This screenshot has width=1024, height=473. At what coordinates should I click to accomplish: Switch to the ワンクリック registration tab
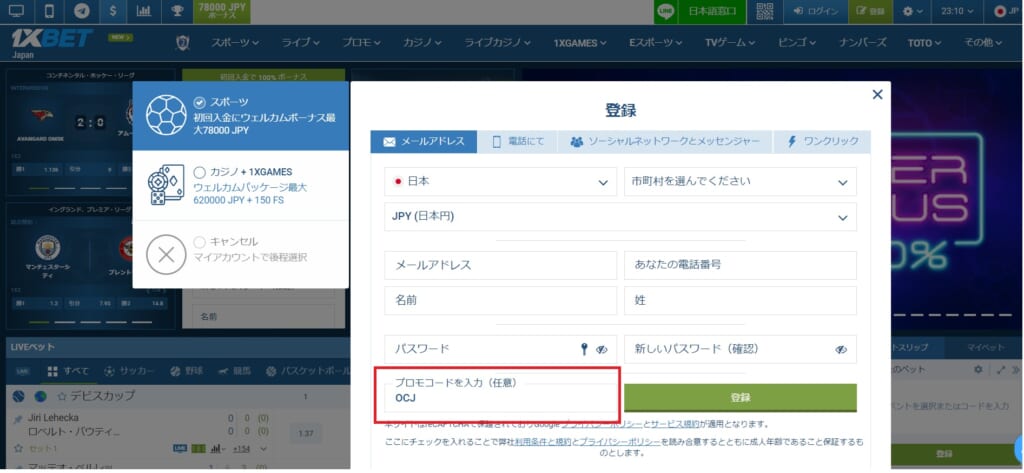822,142
